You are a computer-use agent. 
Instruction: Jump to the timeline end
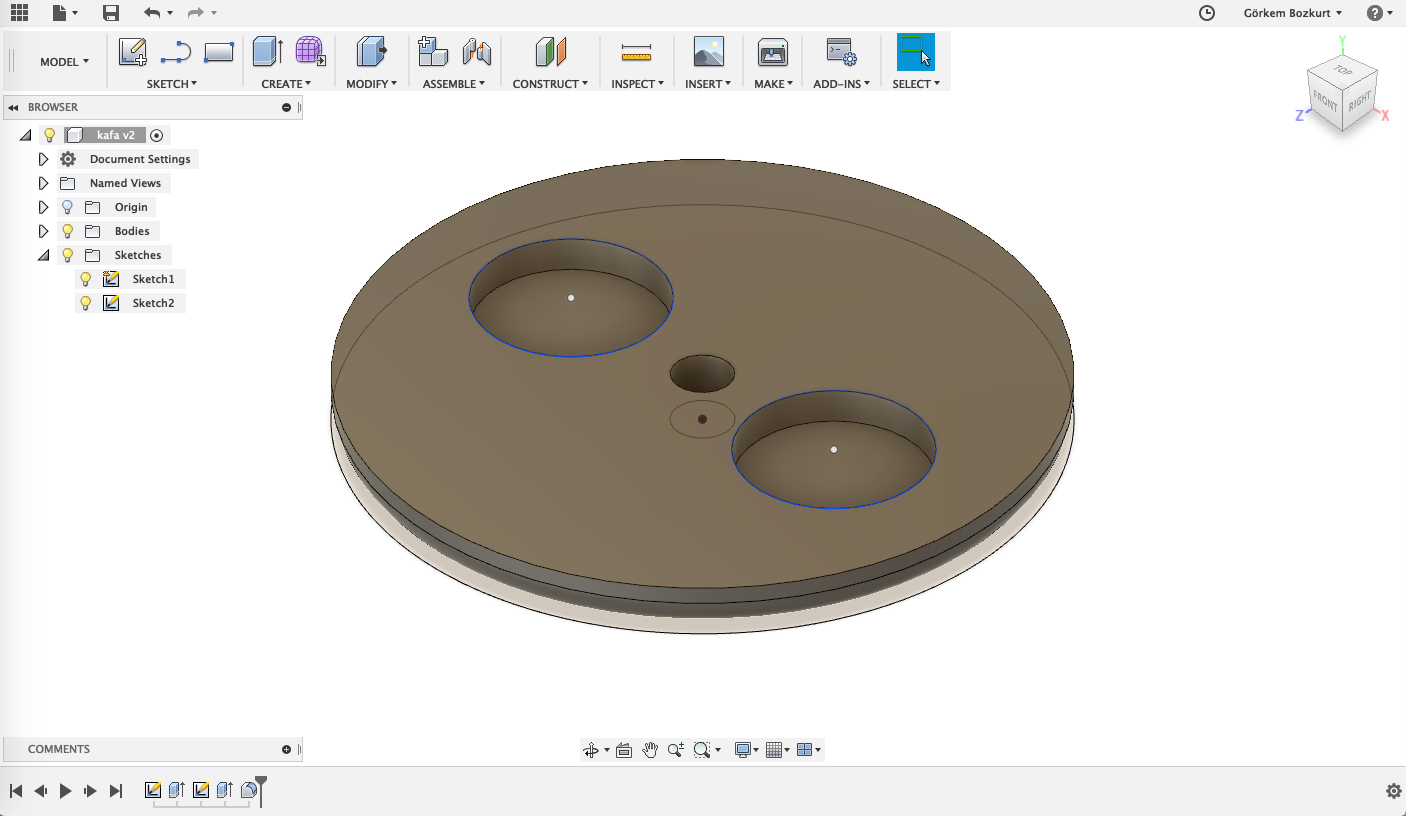click(x=116, y=791)
